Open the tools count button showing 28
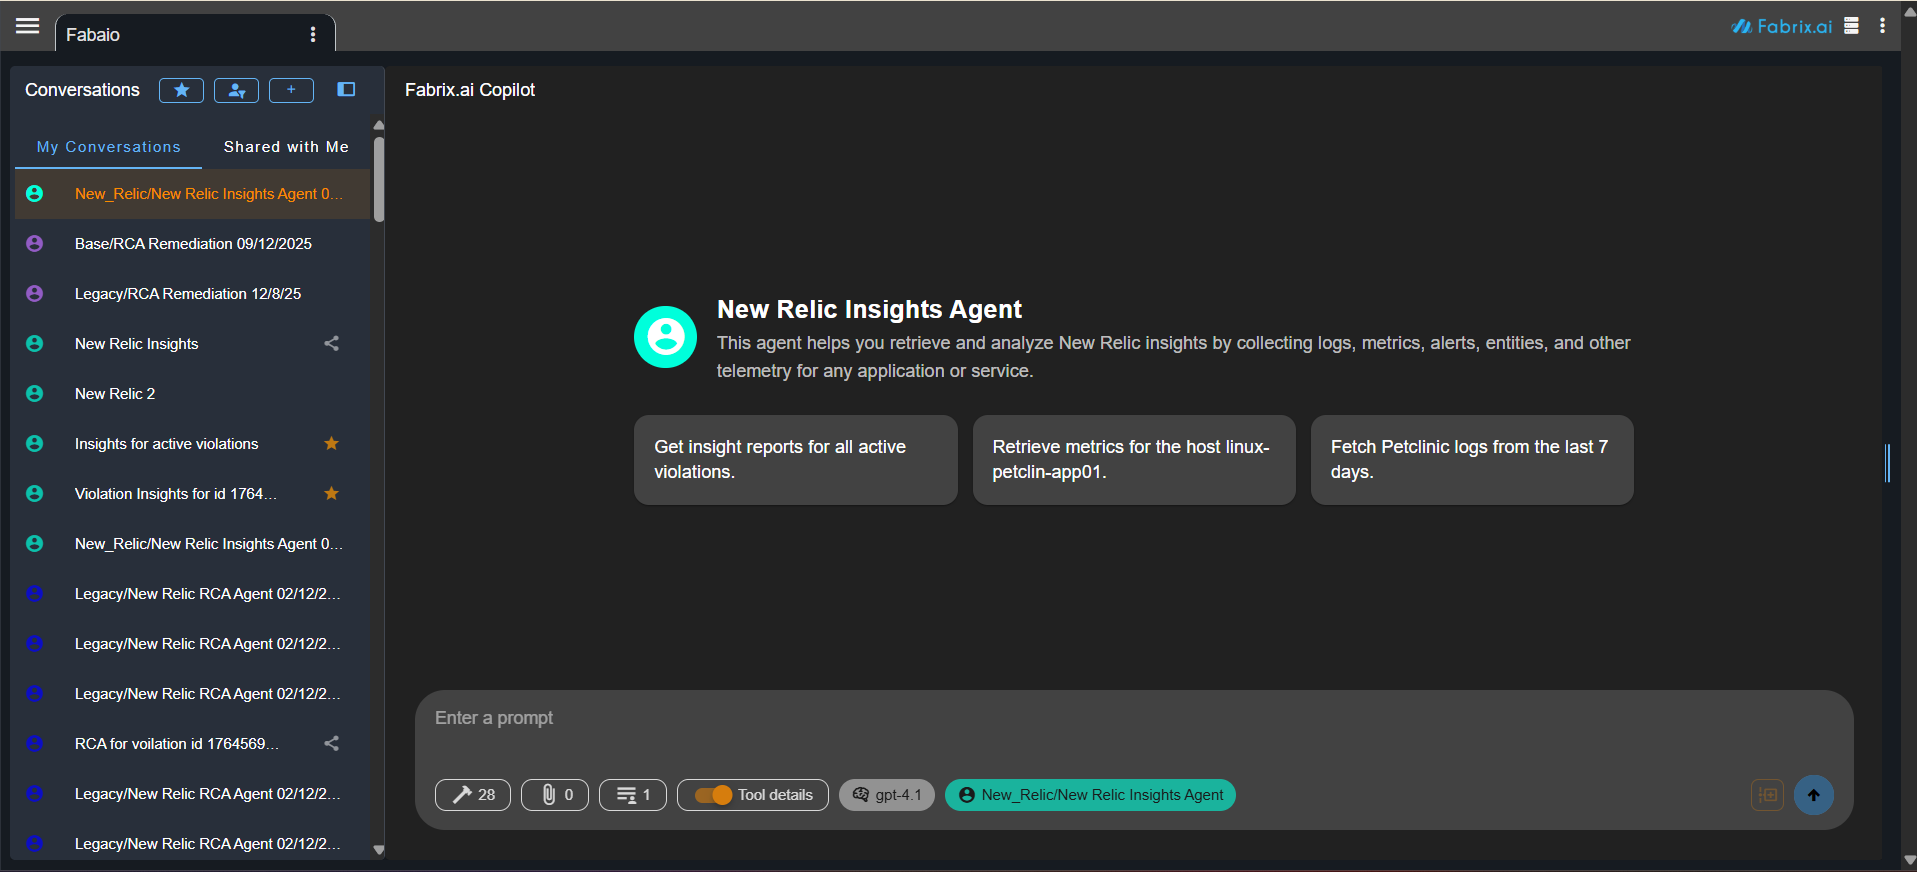This screenshot has height=872, width=1917. click(473, 795)
